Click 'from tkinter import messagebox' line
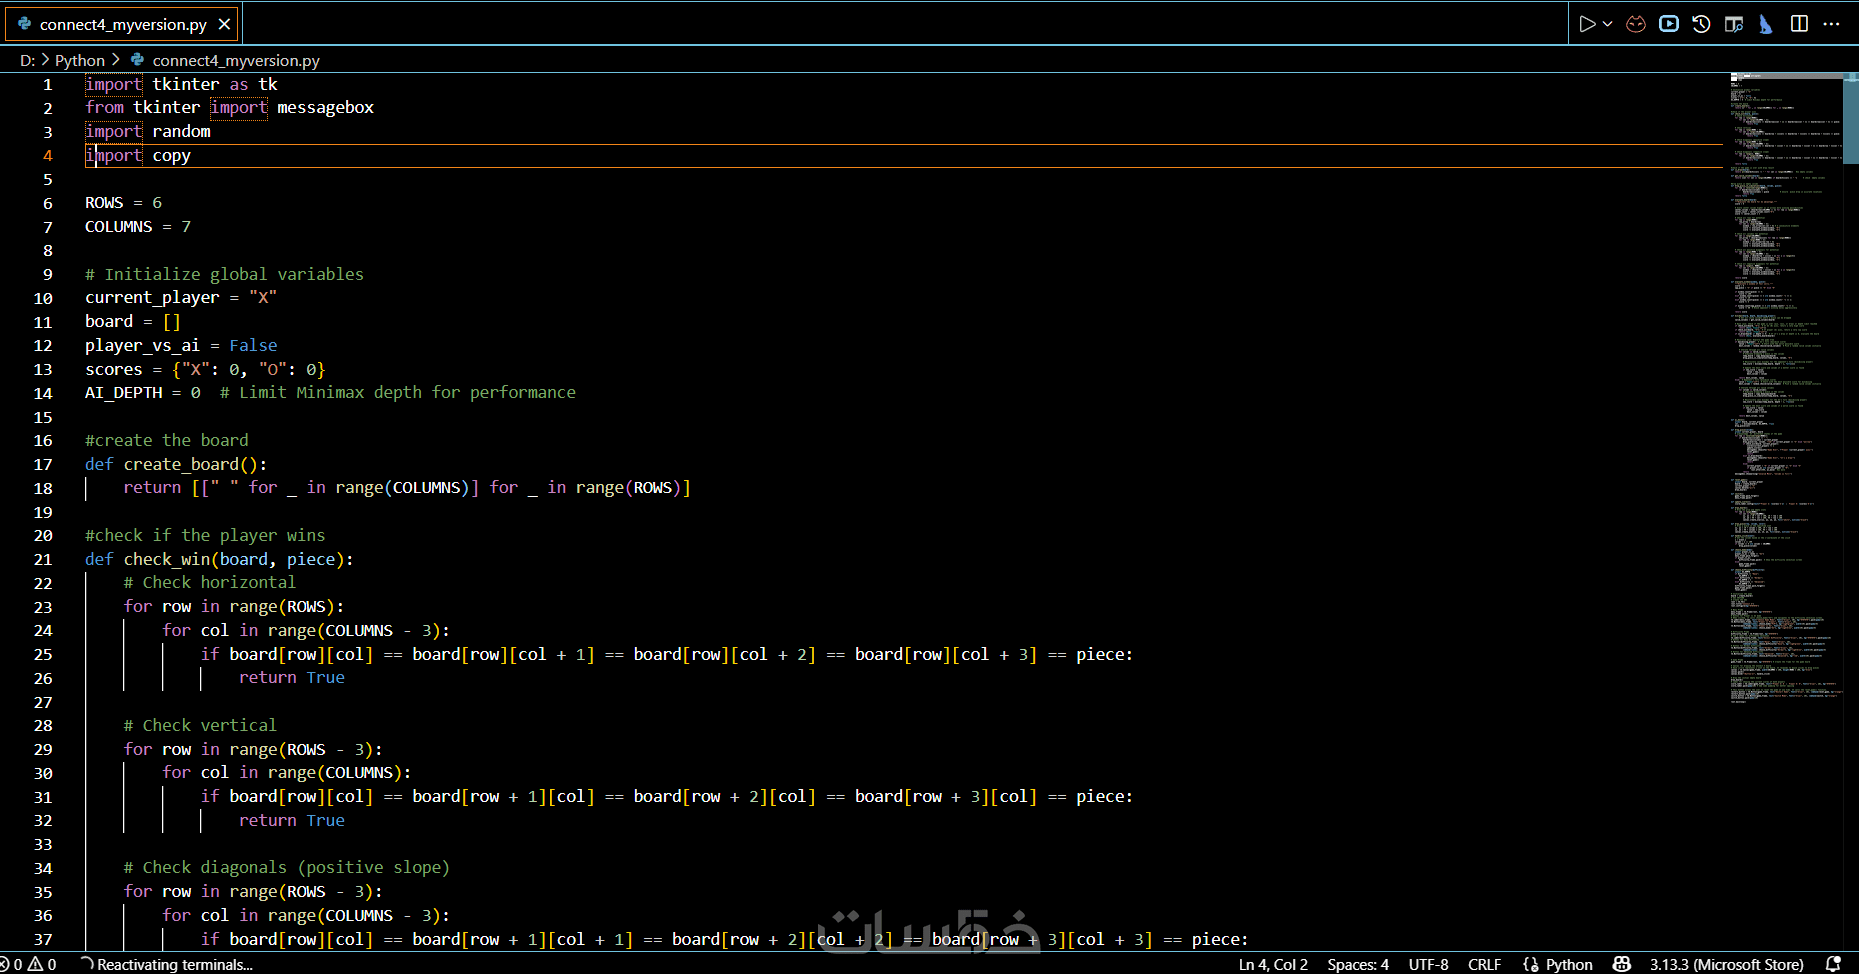The width and height of the screenshot is (1859, 974). pos(229,108)
